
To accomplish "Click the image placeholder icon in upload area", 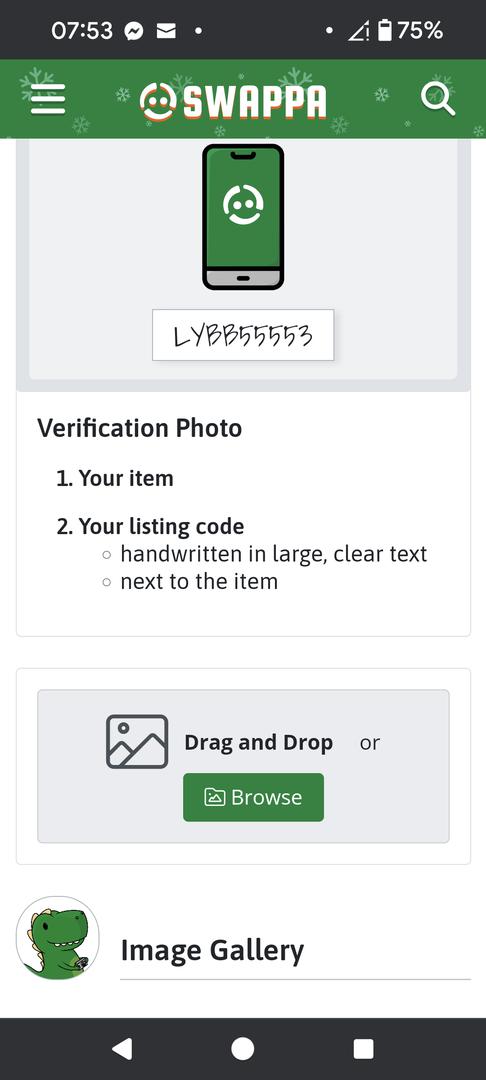I will click(x=137, y=742).
